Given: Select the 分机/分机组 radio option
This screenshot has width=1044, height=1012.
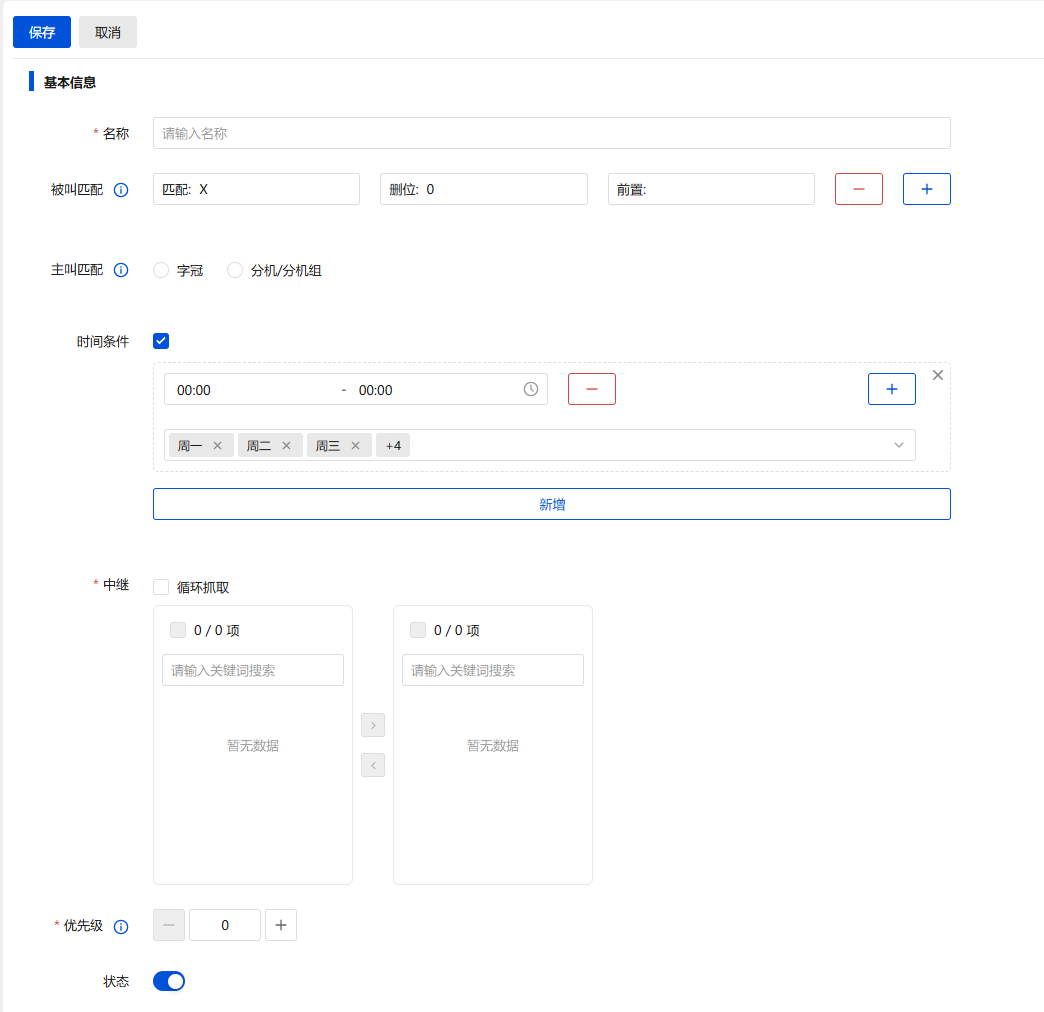Looking at the screenshot, I should pyautogui.click(x=235, y=270).
